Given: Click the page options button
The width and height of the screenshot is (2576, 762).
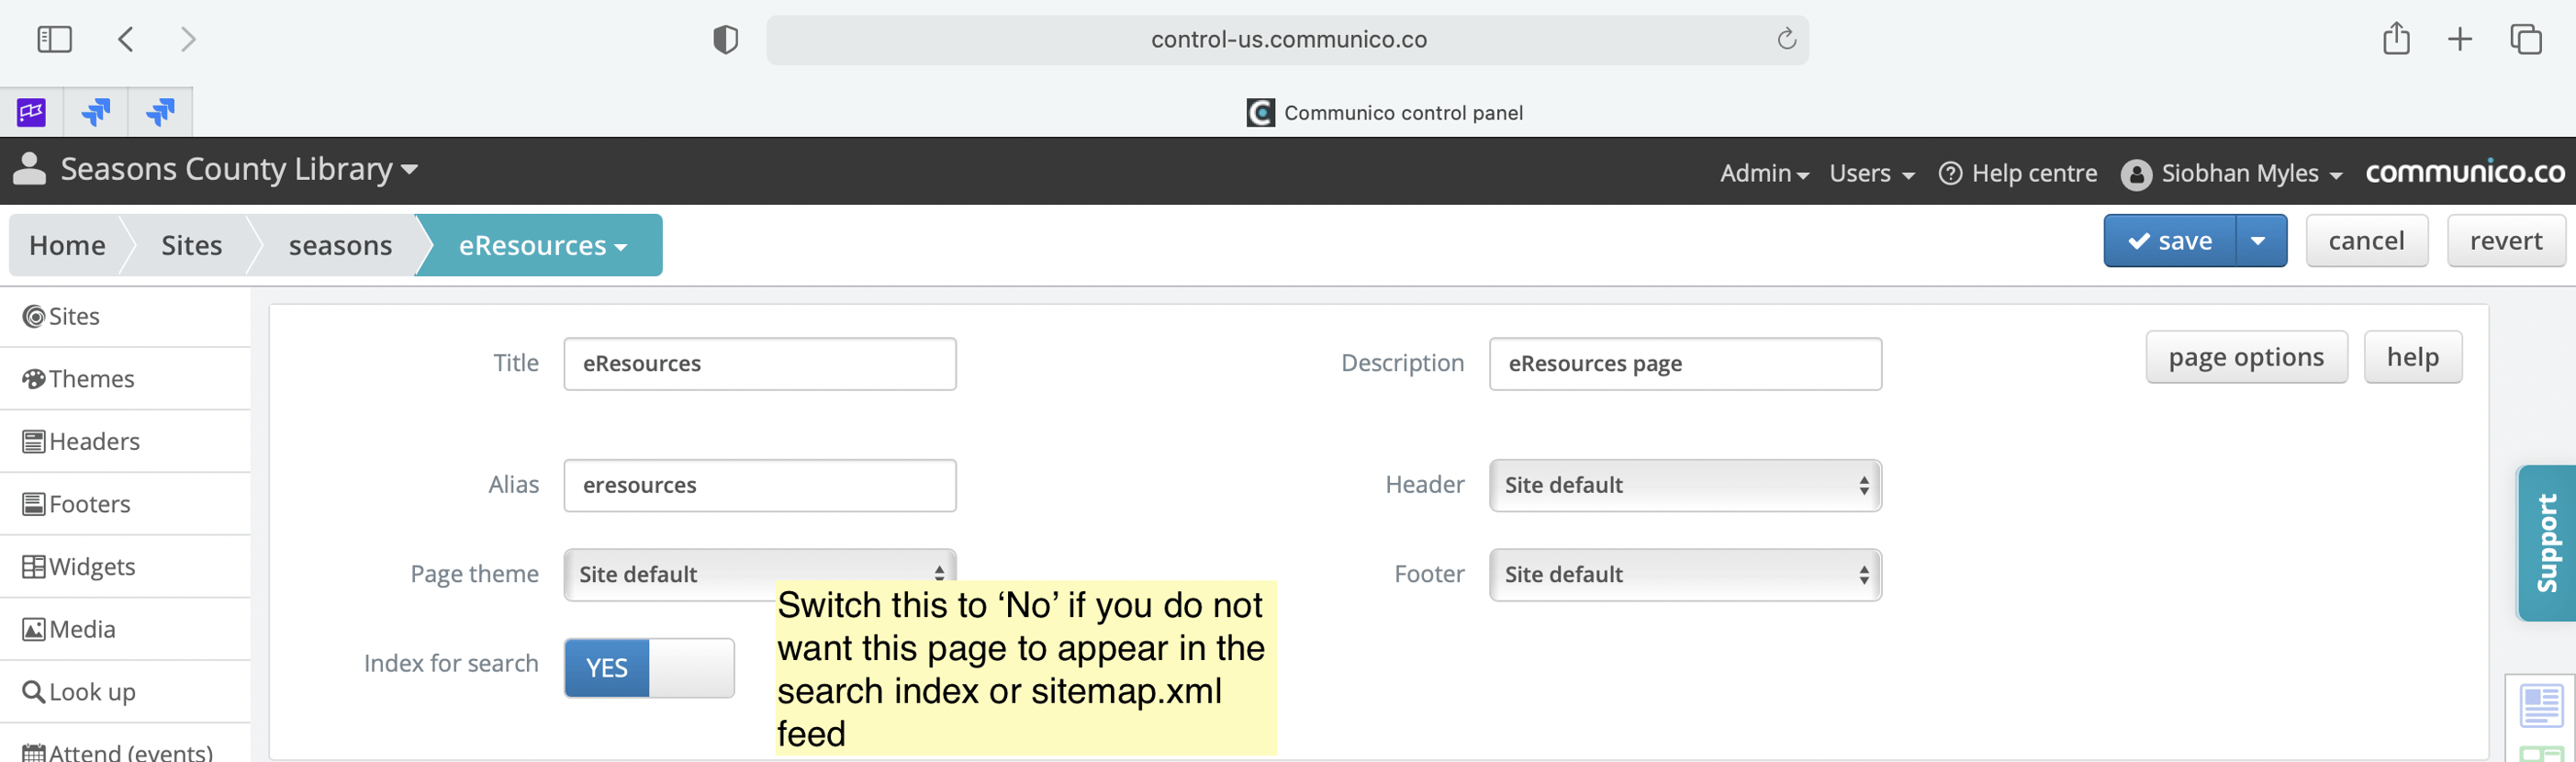Looking at the screenshot, I should 2246,357.
